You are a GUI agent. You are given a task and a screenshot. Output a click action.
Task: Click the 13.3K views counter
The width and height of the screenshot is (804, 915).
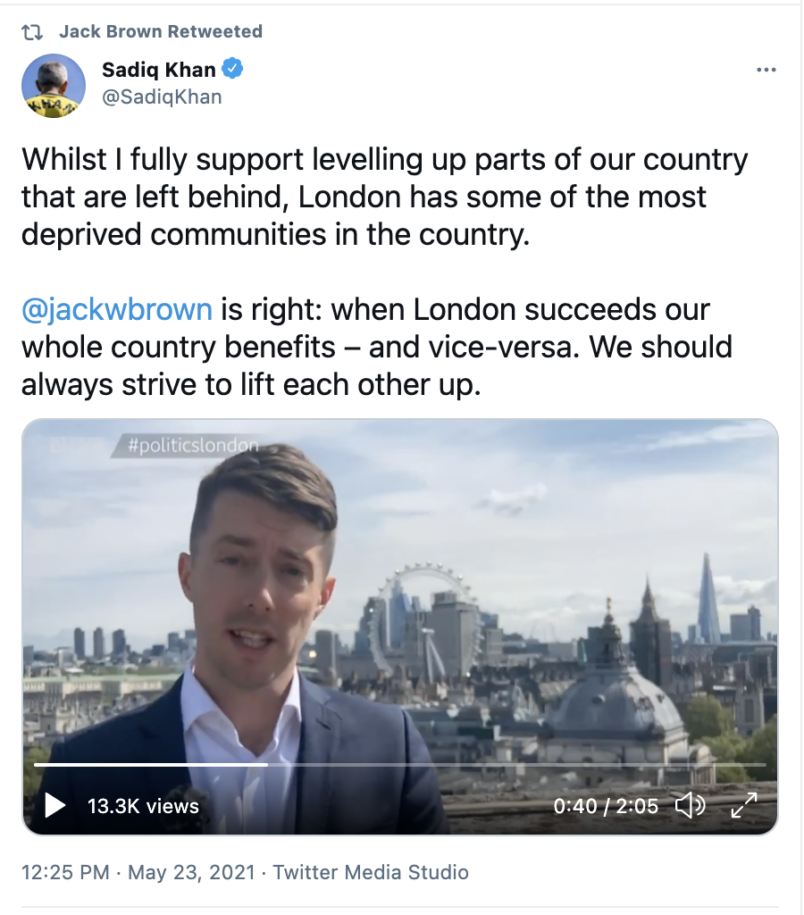[143, 806]
